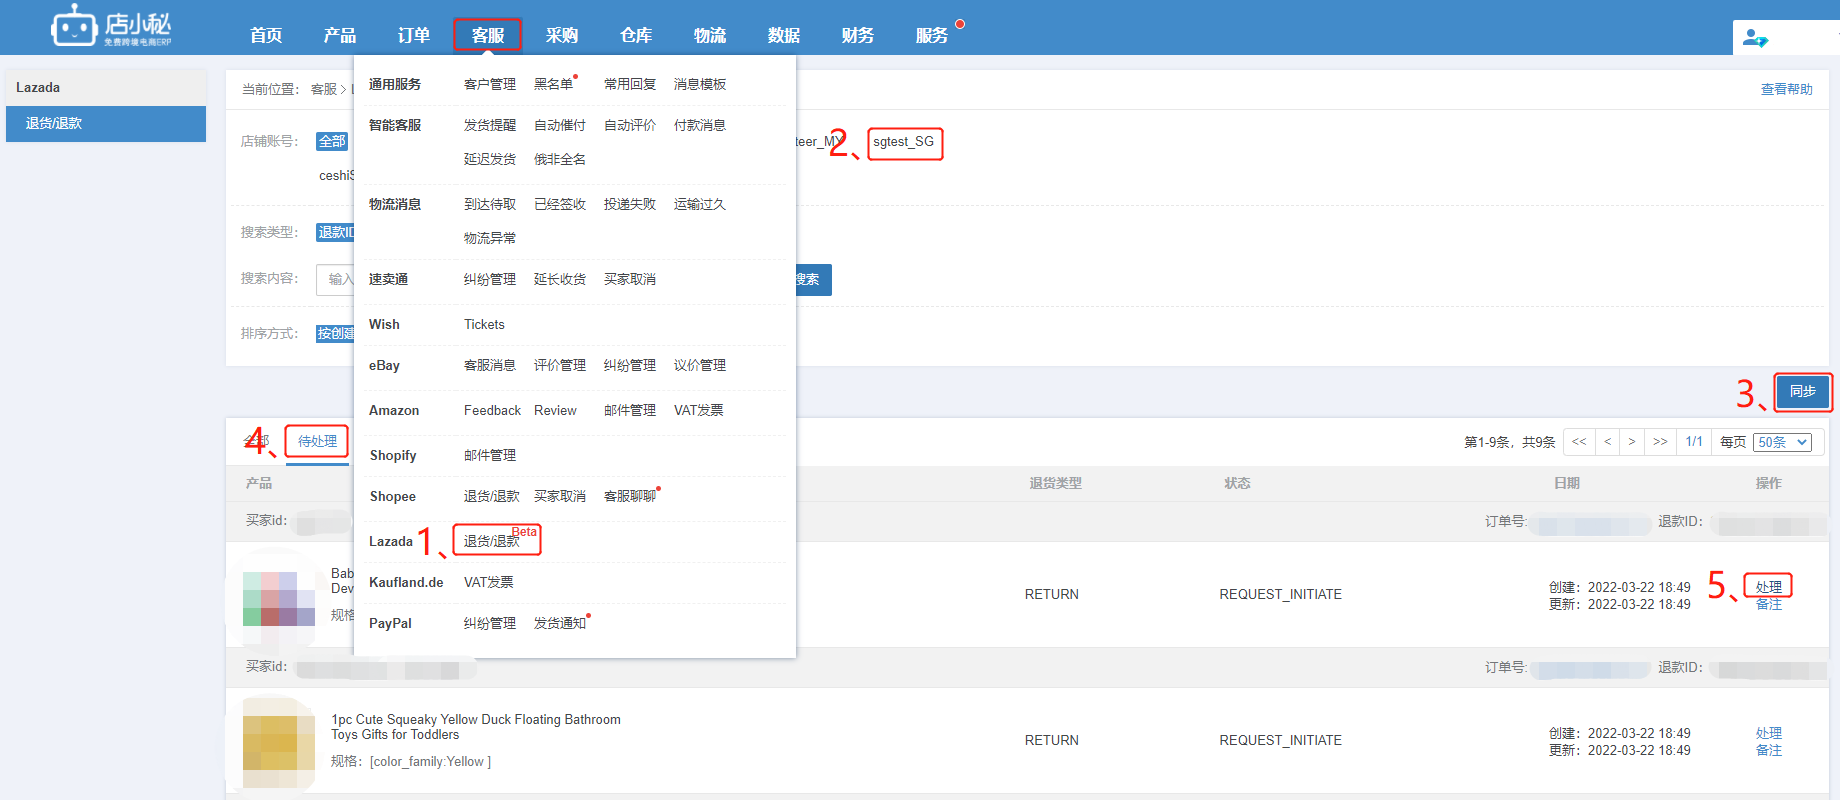The width and height of the screenshot is (1840, 800).
Task: Open VAT发票 under Amazon
Action: [x=699, y=410]
